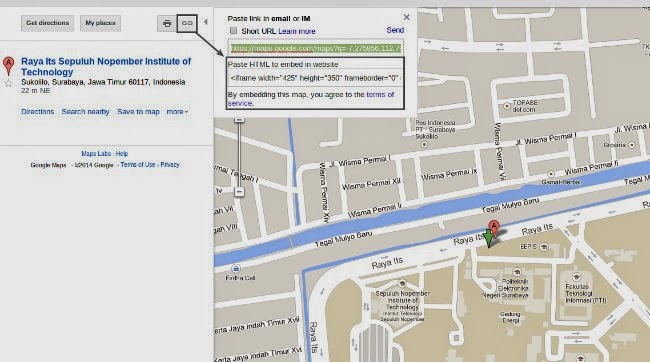Open the My places tab
This screenshot has width=650, height=362.
(100, 23)
